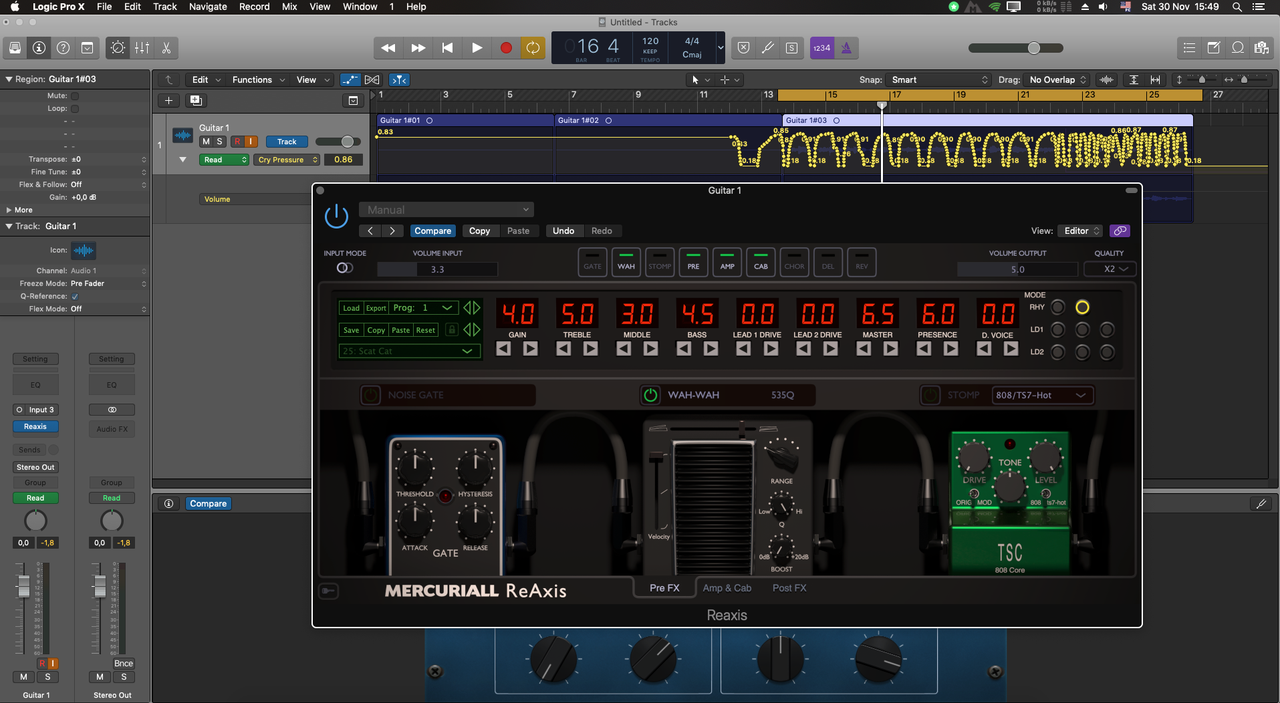Click the add track plus button
The height and width of the screenshot is (703, 1280).
[168, 100]
